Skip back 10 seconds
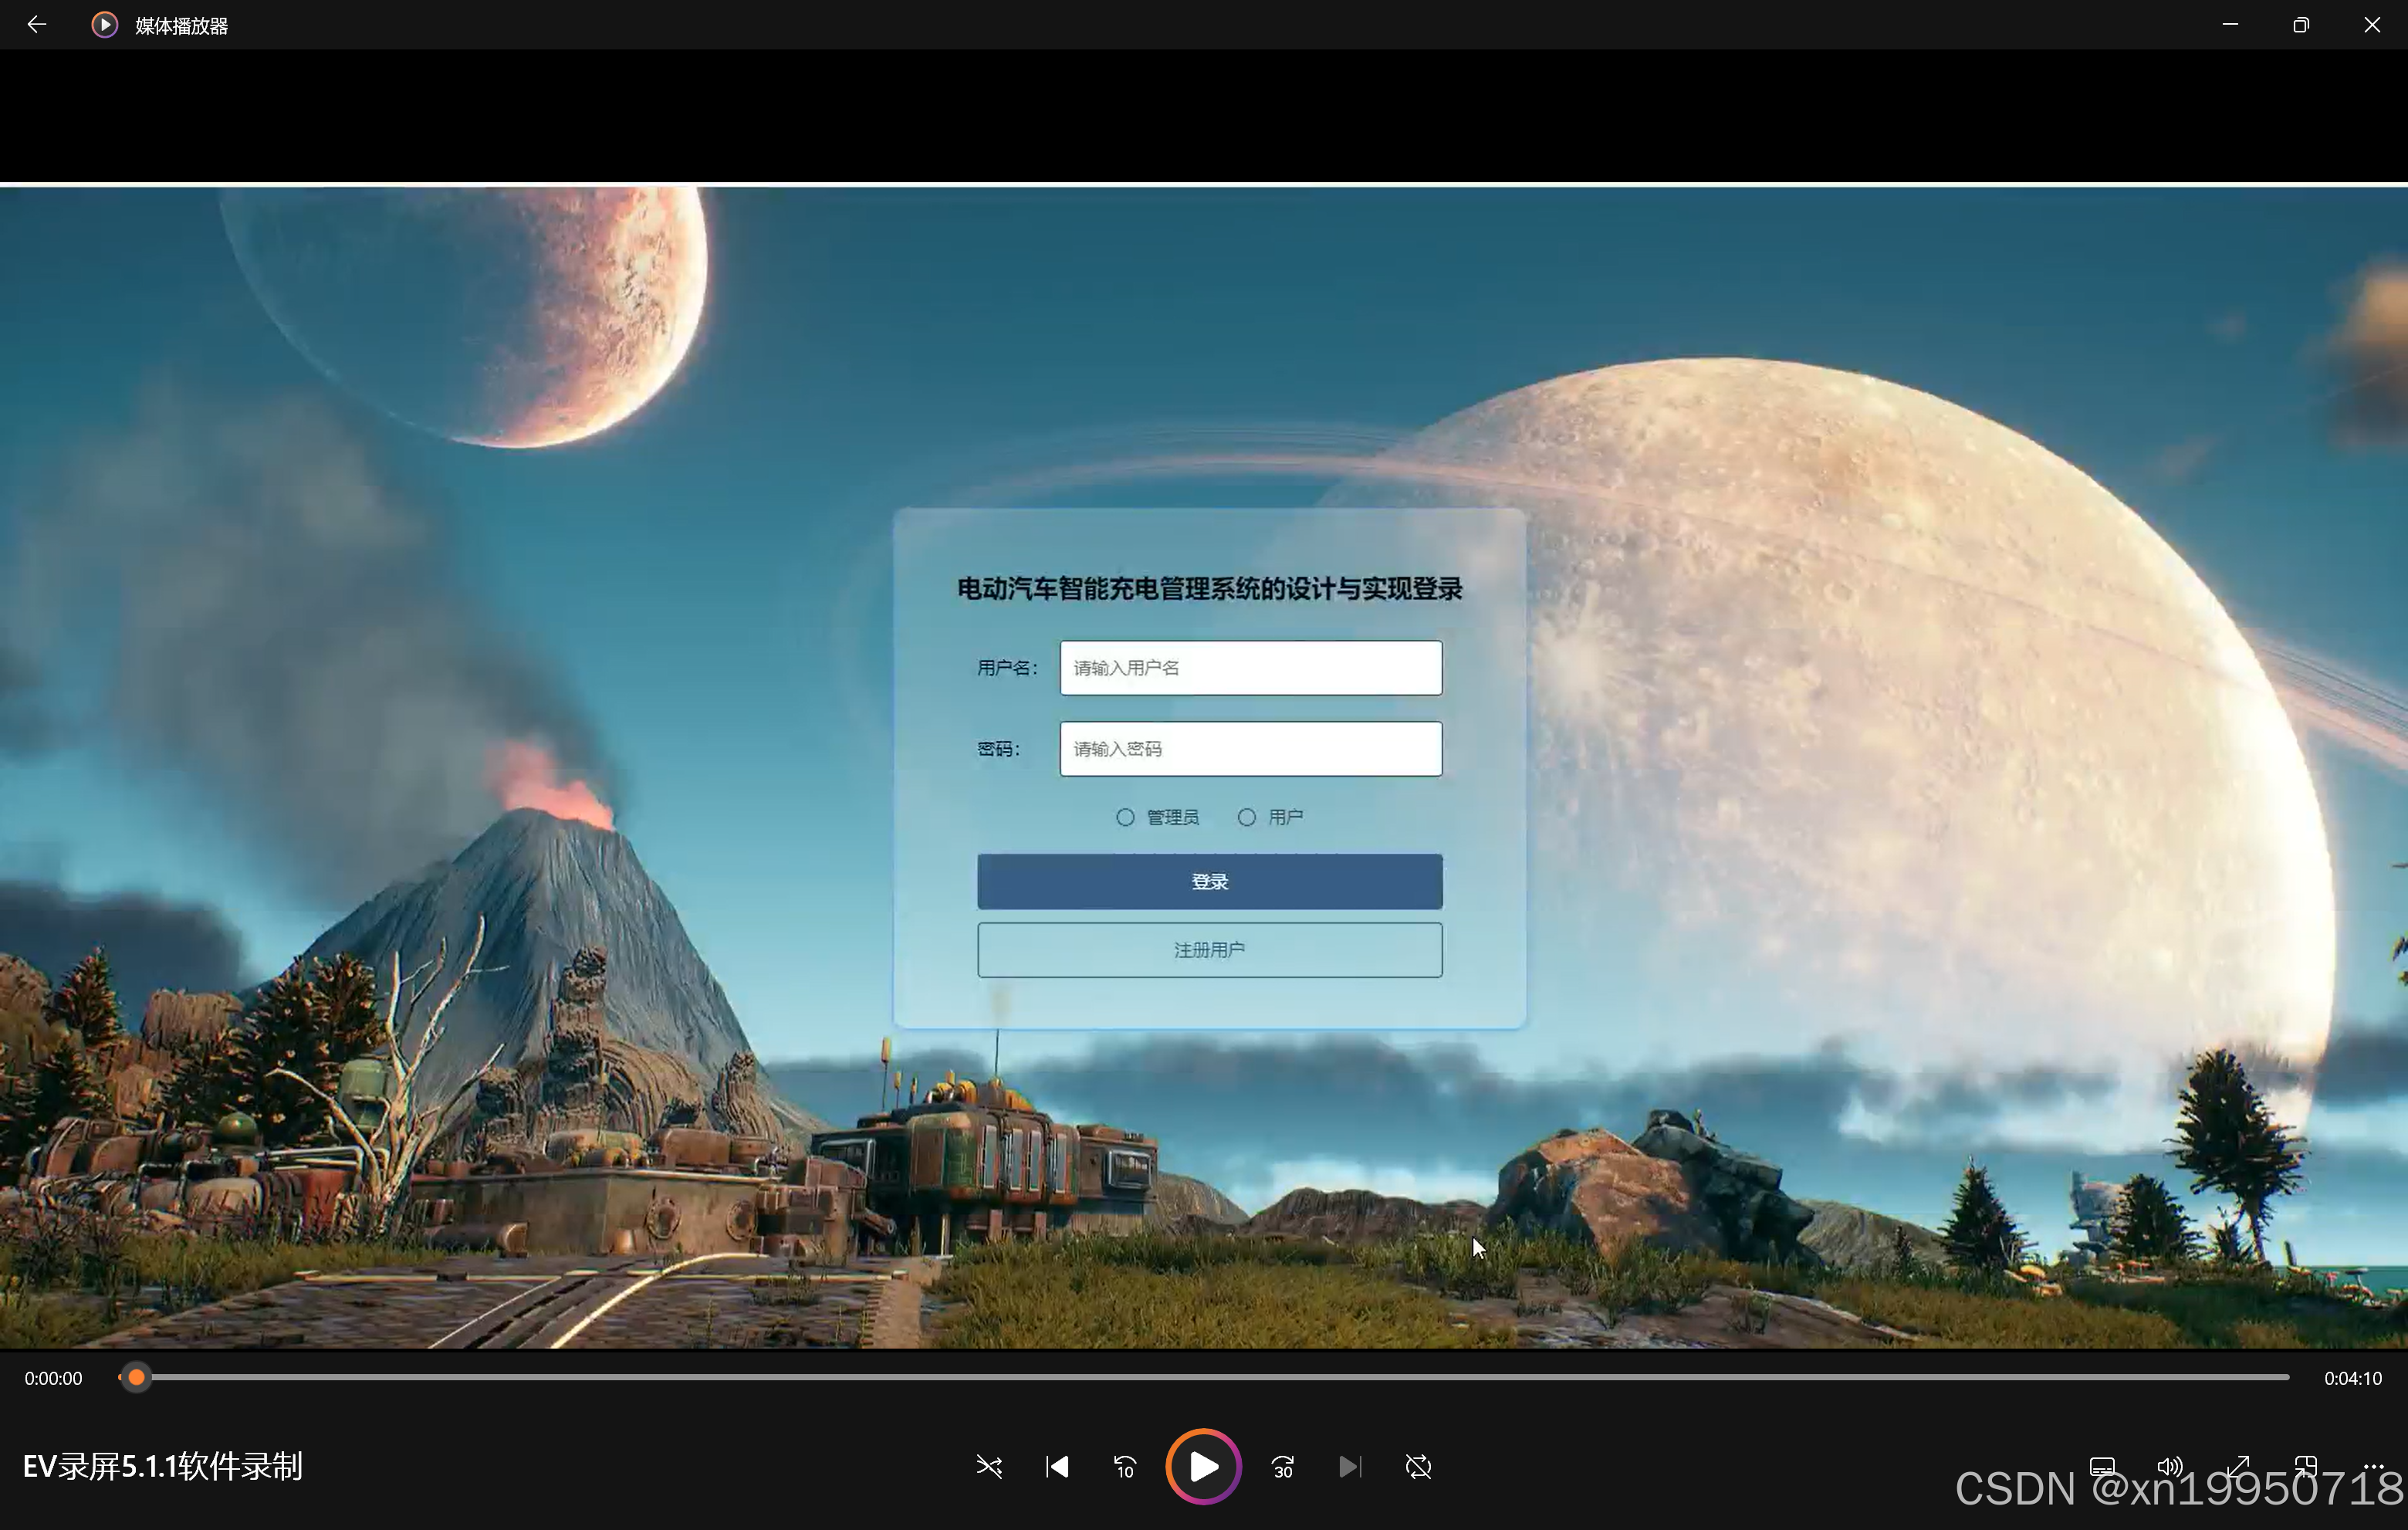 pyautogui.click(x=1125, y=1467)
